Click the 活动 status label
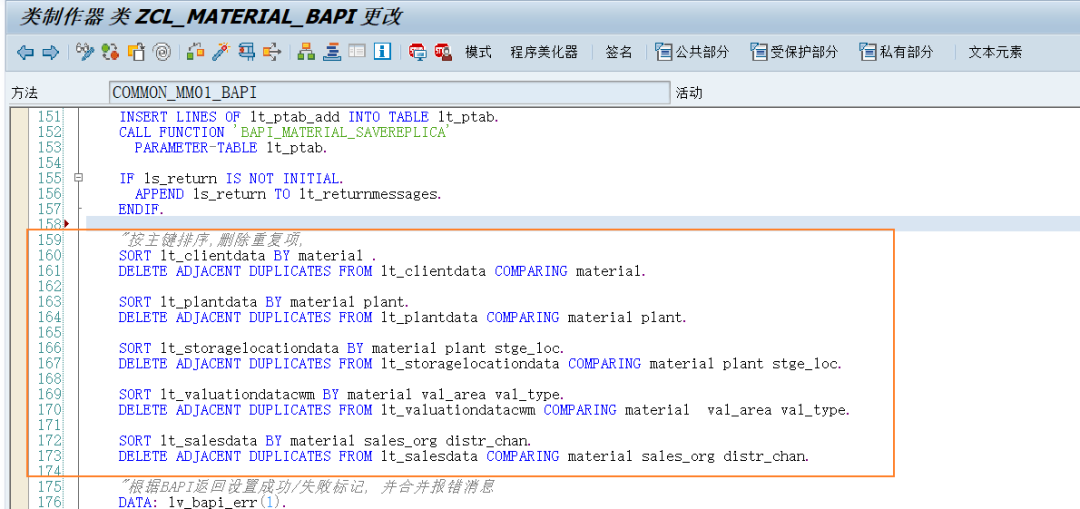 689,92
